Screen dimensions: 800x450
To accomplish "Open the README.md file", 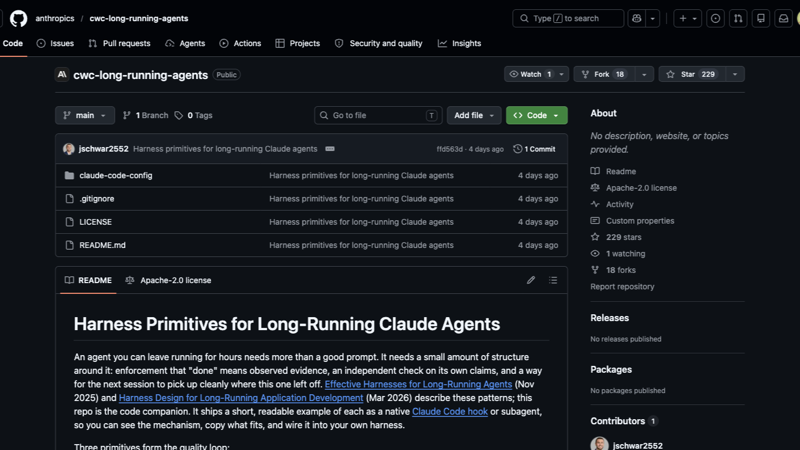I will (x=103, y=245).
